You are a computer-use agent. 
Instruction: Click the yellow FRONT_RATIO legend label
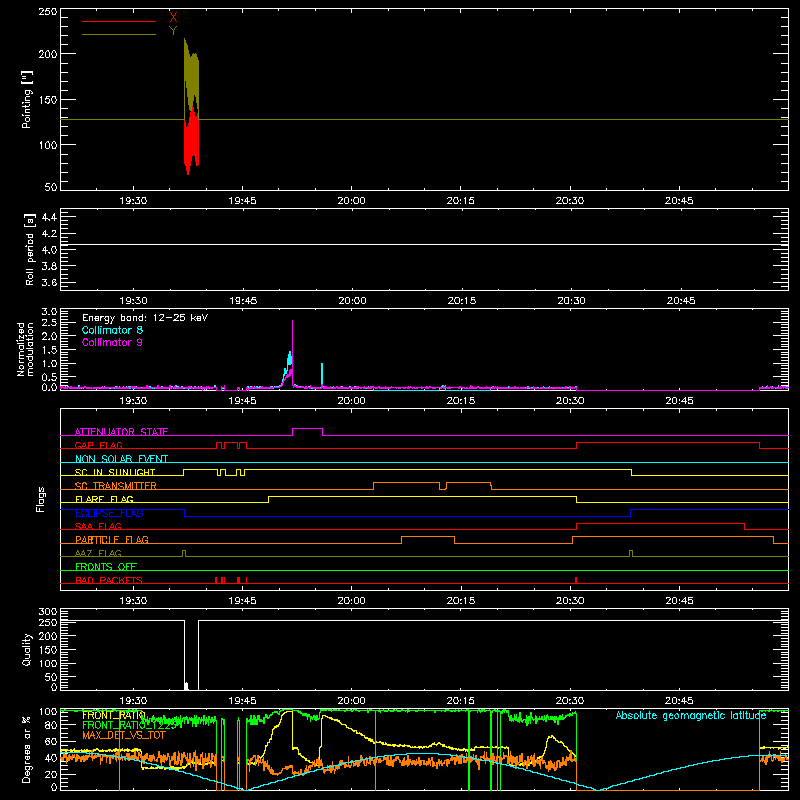[x=114, y=715]
